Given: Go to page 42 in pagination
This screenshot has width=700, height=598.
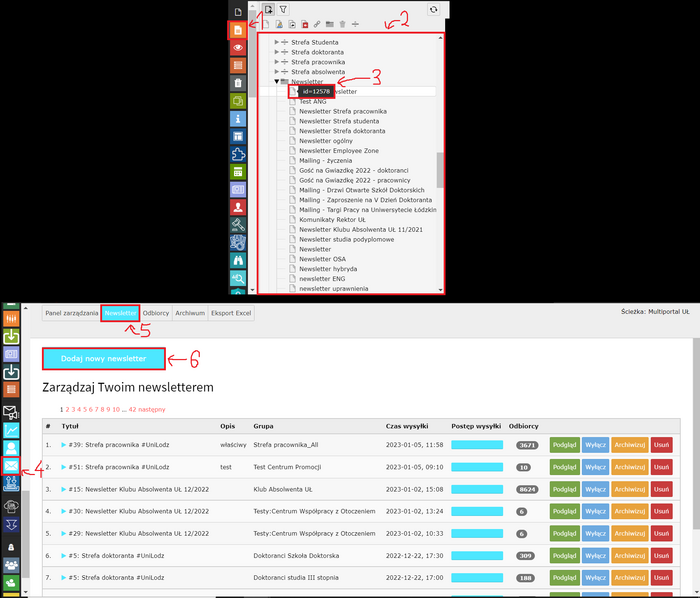Looking at the screenshot, I should [x=132, y=409].
